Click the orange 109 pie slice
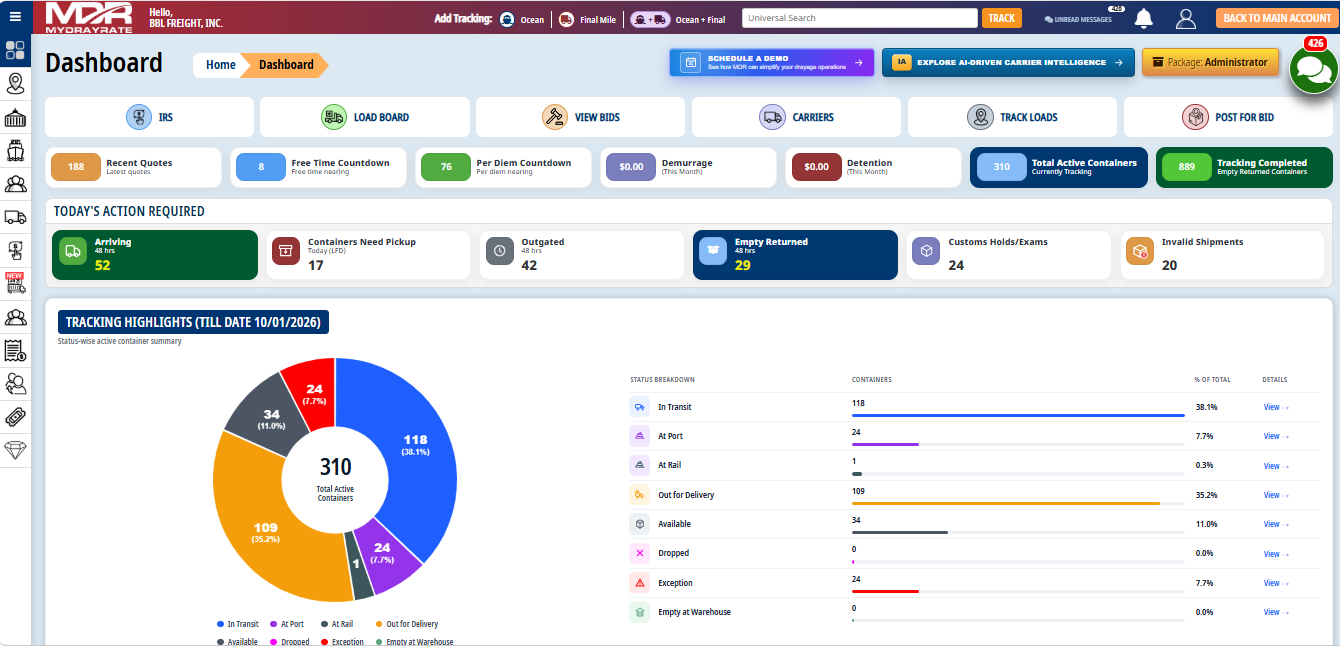The width and height of the screenshot is (1340, 646). coord(265,532)
